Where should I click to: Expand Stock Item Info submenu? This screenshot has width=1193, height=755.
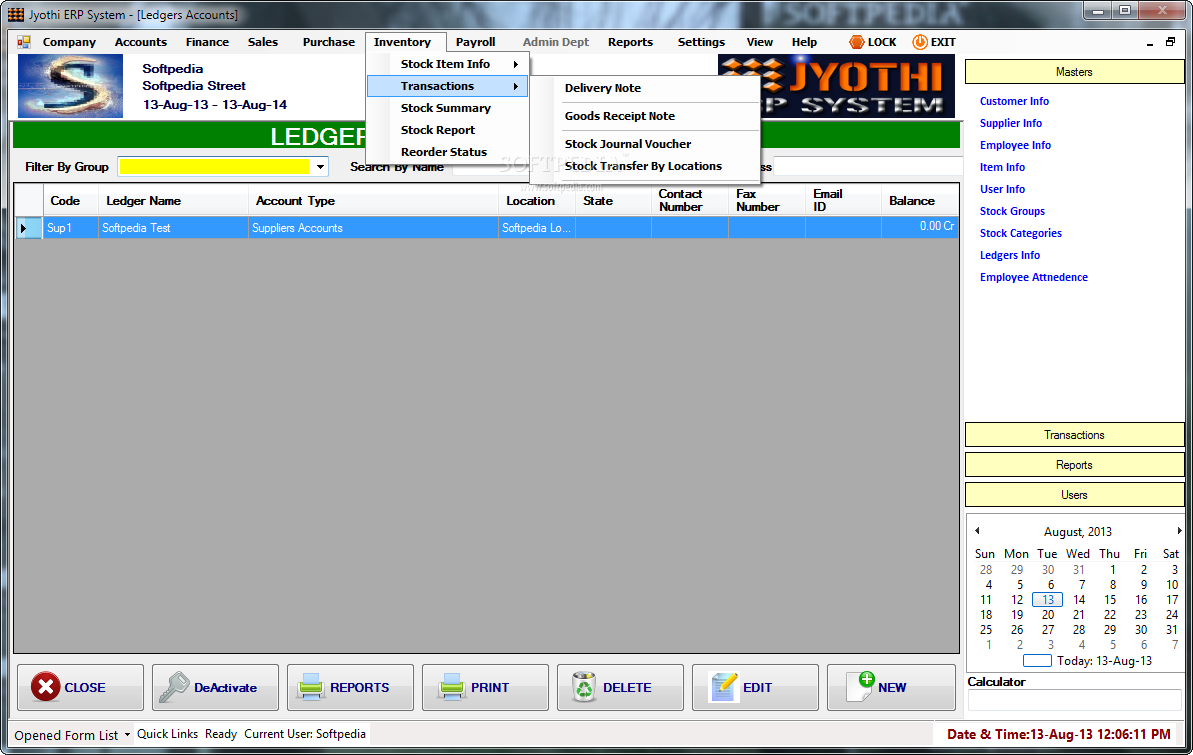coord(447,64)
